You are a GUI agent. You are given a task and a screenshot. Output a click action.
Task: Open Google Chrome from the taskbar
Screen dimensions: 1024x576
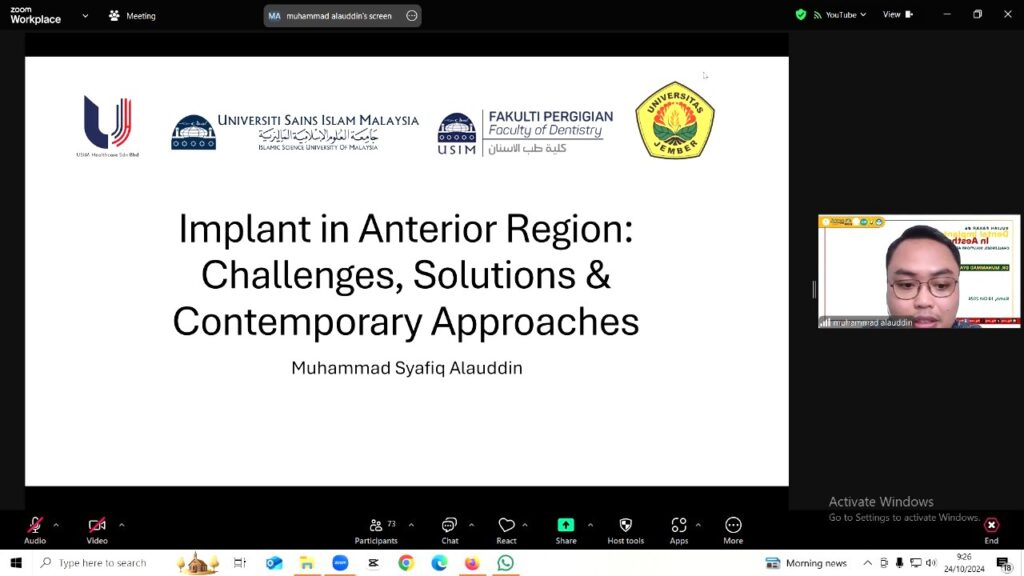[406, 563]
